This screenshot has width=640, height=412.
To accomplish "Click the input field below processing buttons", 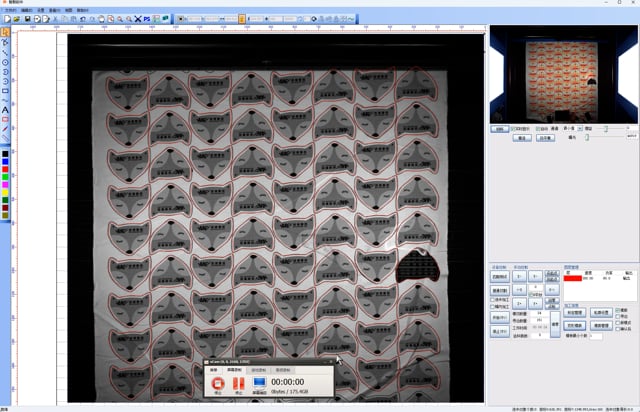I will click(596, 336).
